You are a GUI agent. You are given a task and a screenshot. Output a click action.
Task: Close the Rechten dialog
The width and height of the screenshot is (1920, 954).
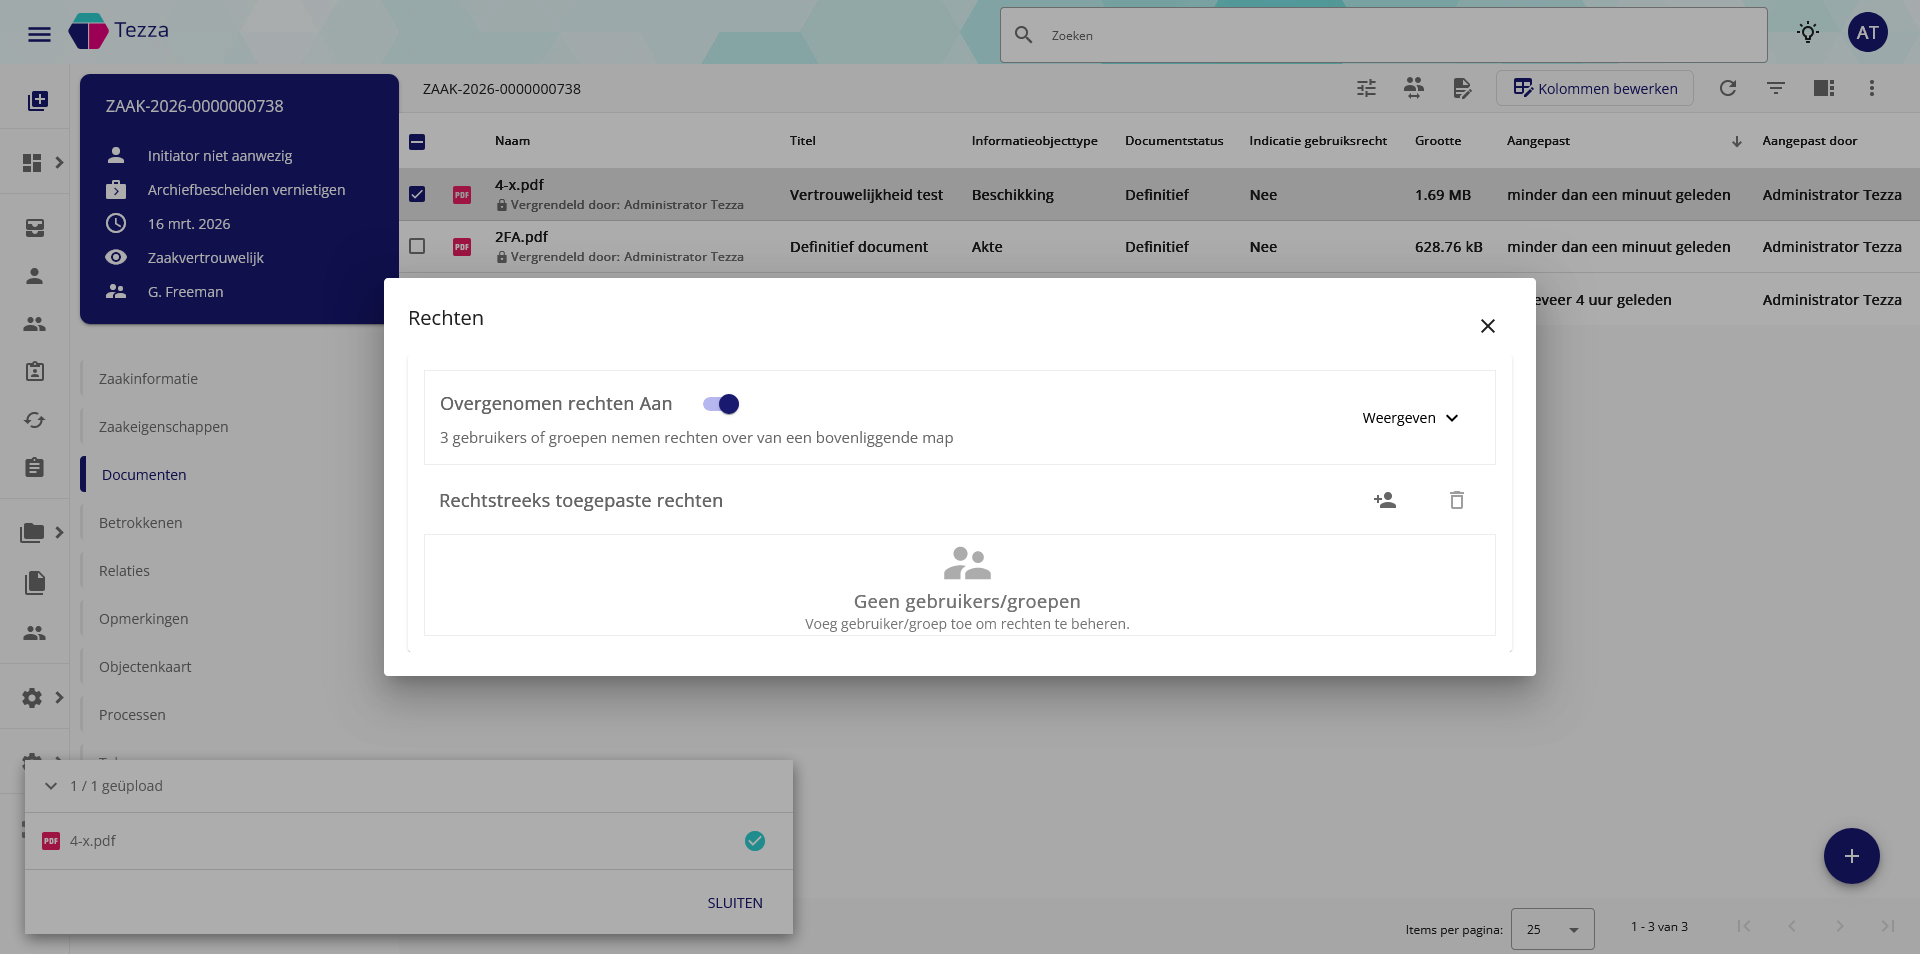click(x=1488, y=326)
